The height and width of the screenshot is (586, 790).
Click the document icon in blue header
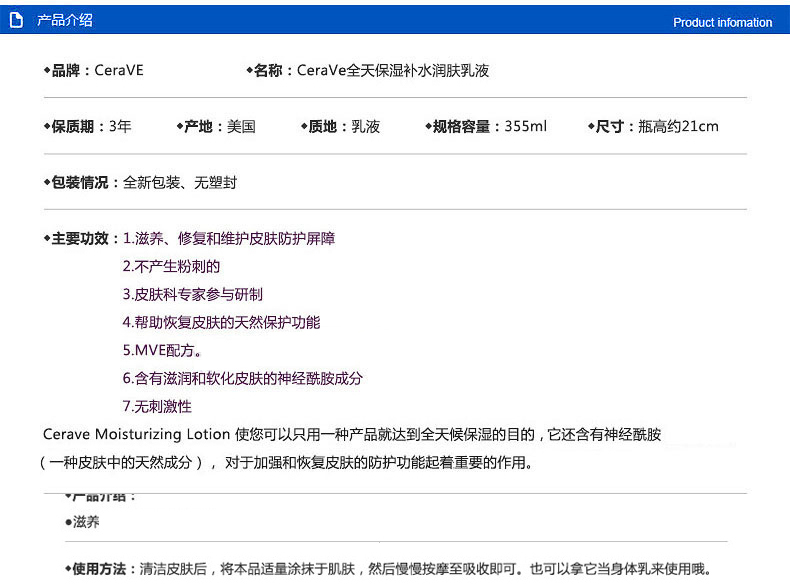(16, 20)
